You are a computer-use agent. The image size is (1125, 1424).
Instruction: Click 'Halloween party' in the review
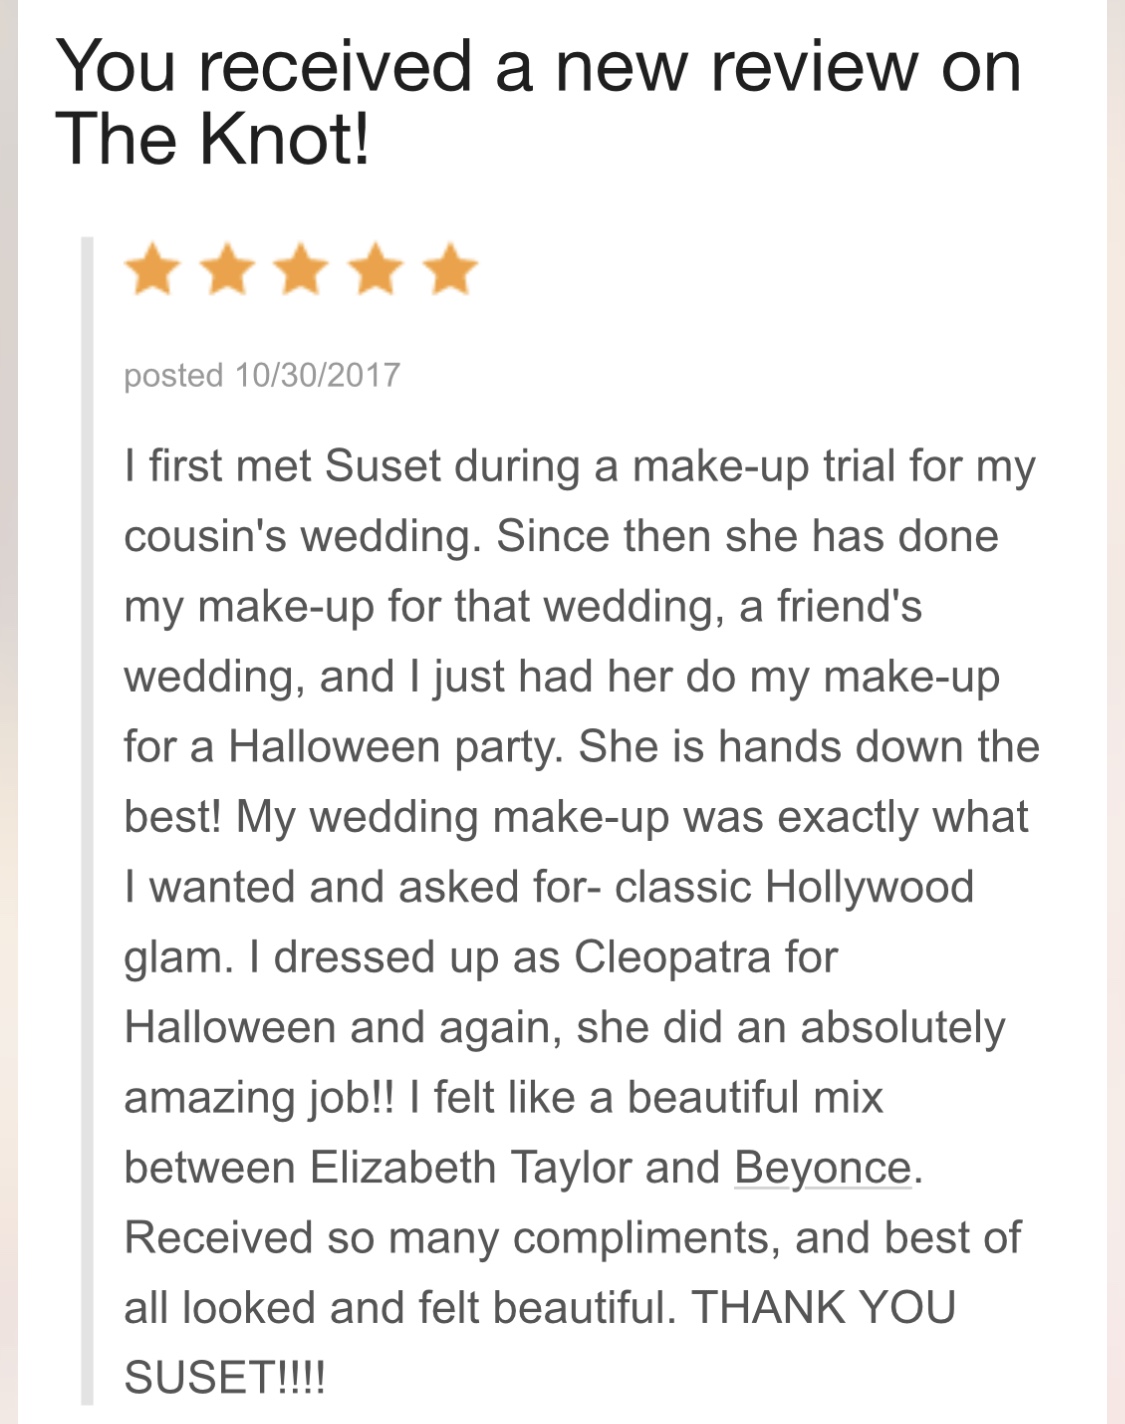tap(395, 748)
